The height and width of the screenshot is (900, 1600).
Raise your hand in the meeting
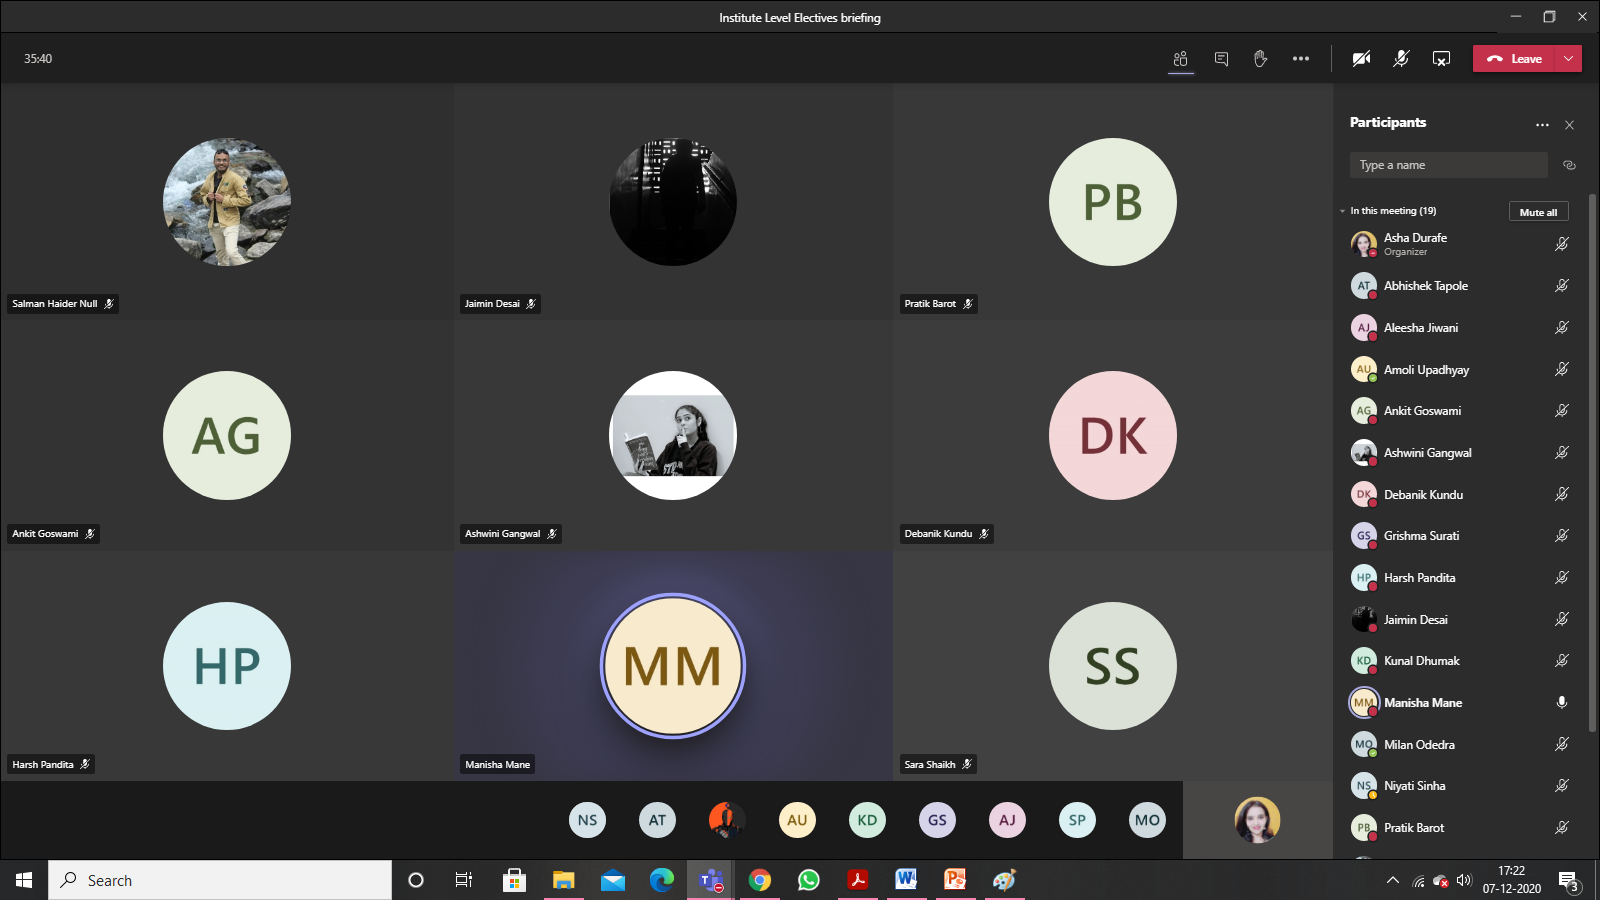coord(1260,59)
